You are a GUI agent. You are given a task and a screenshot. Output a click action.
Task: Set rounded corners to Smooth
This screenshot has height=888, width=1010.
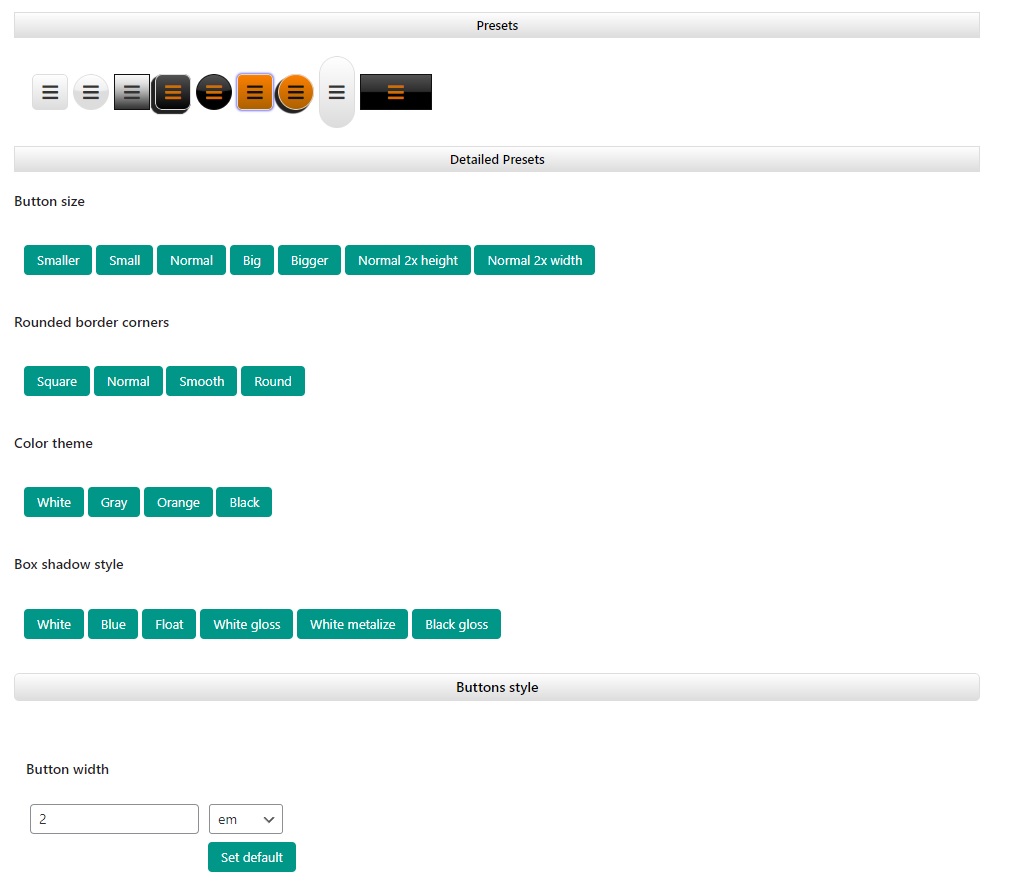click(202, 381)
